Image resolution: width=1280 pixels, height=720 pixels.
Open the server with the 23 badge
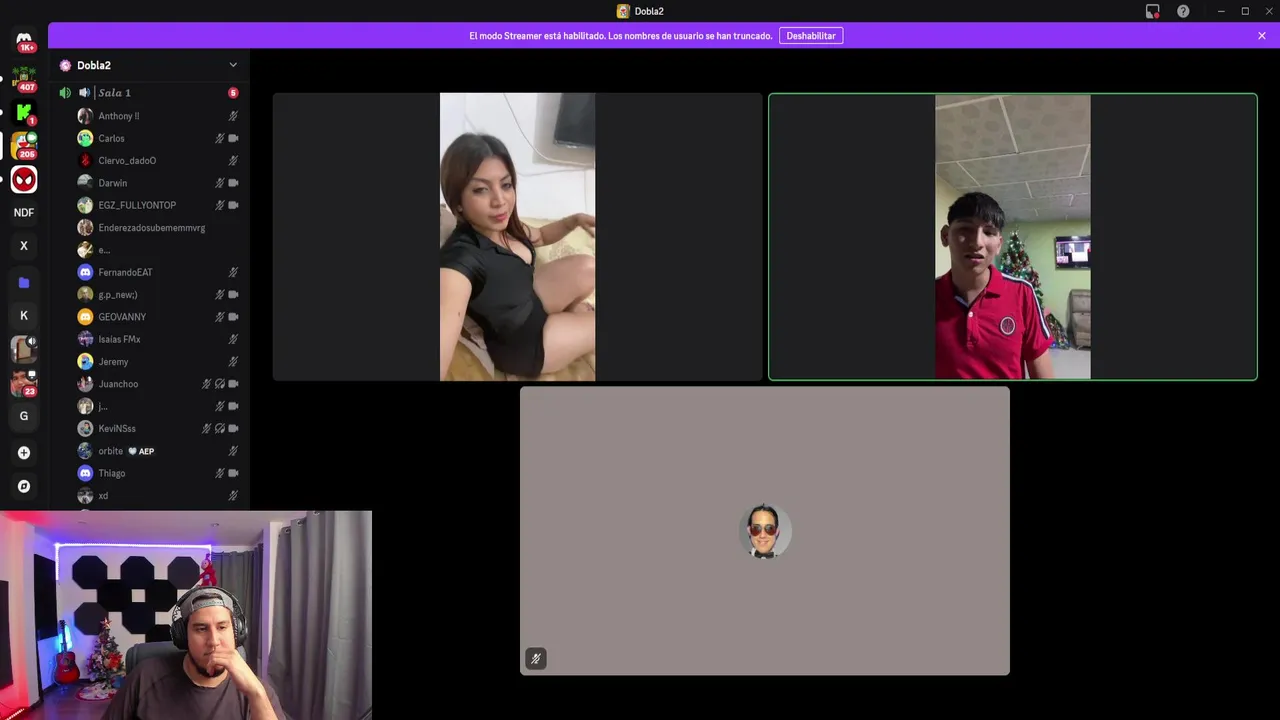[24, 383]
